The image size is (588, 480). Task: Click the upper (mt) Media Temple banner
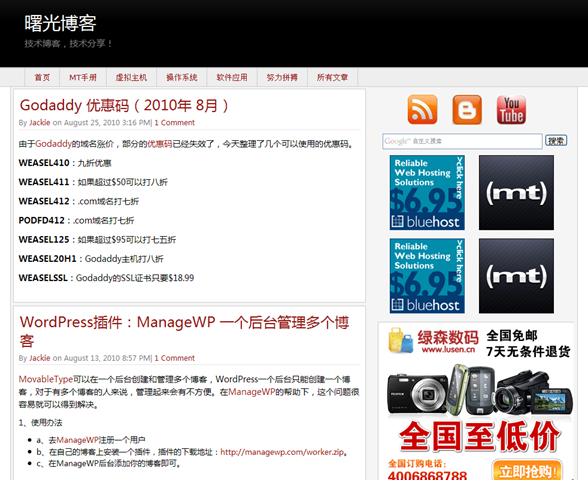click(x=516, y=192)
